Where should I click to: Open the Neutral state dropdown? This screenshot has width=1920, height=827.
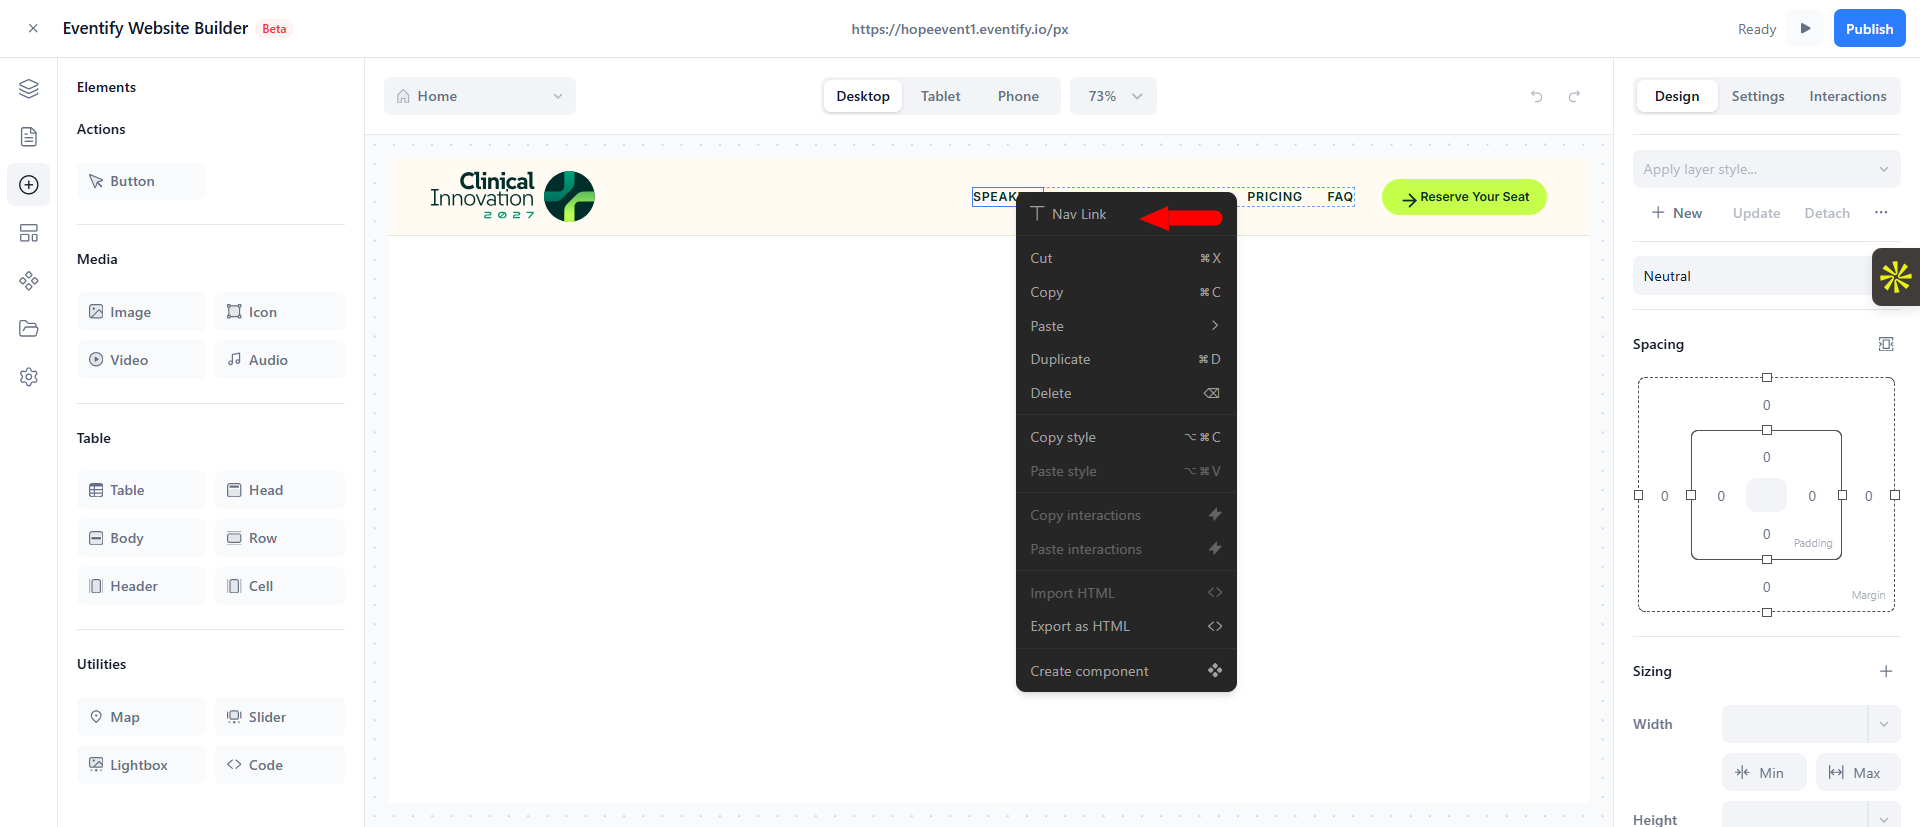1752,276
